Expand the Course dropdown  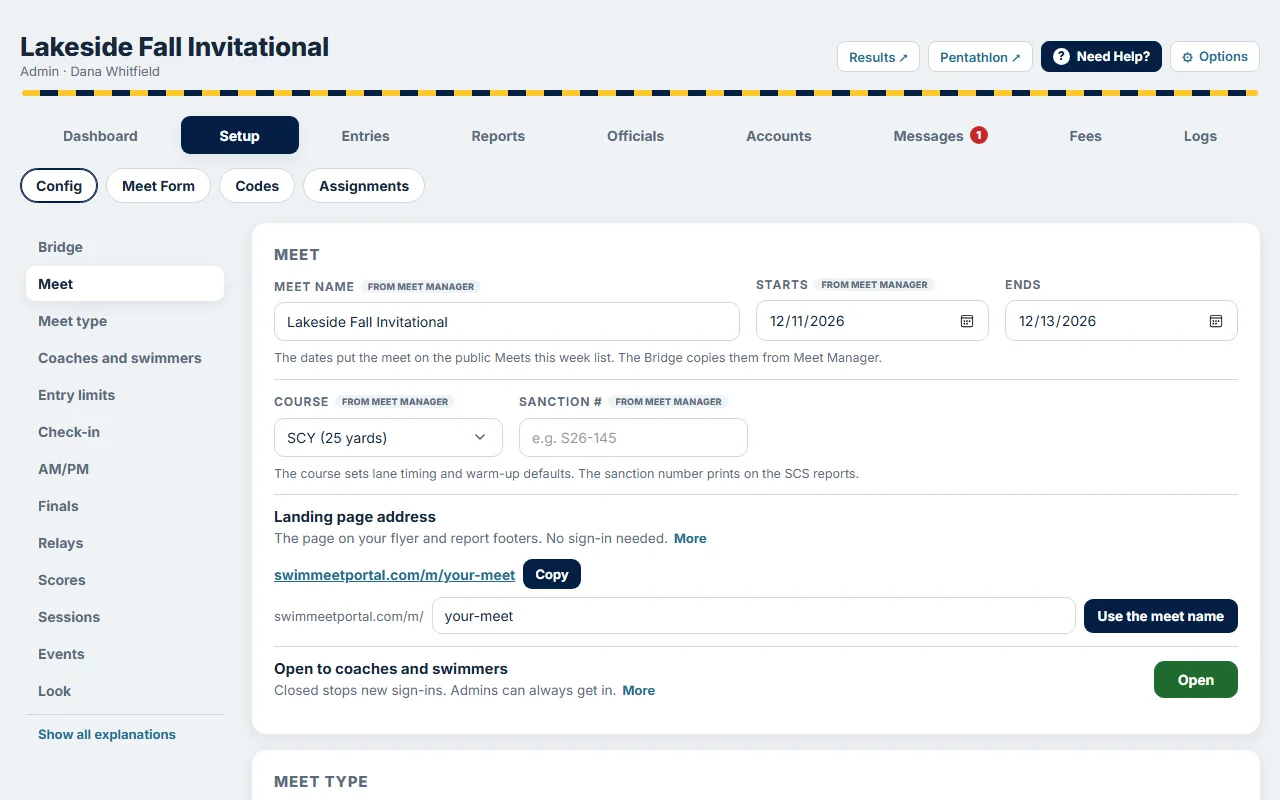point(388,438)
